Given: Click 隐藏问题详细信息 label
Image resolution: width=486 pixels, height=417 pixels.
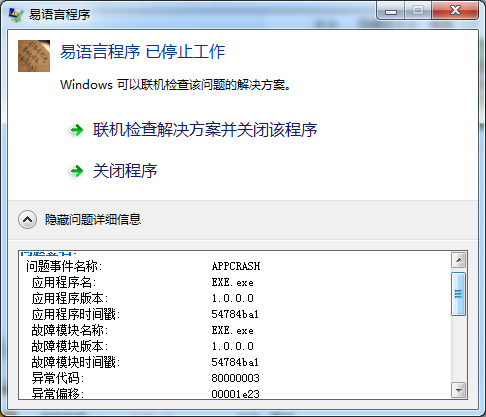Looking at the screenshot, I should pos(93,220).
